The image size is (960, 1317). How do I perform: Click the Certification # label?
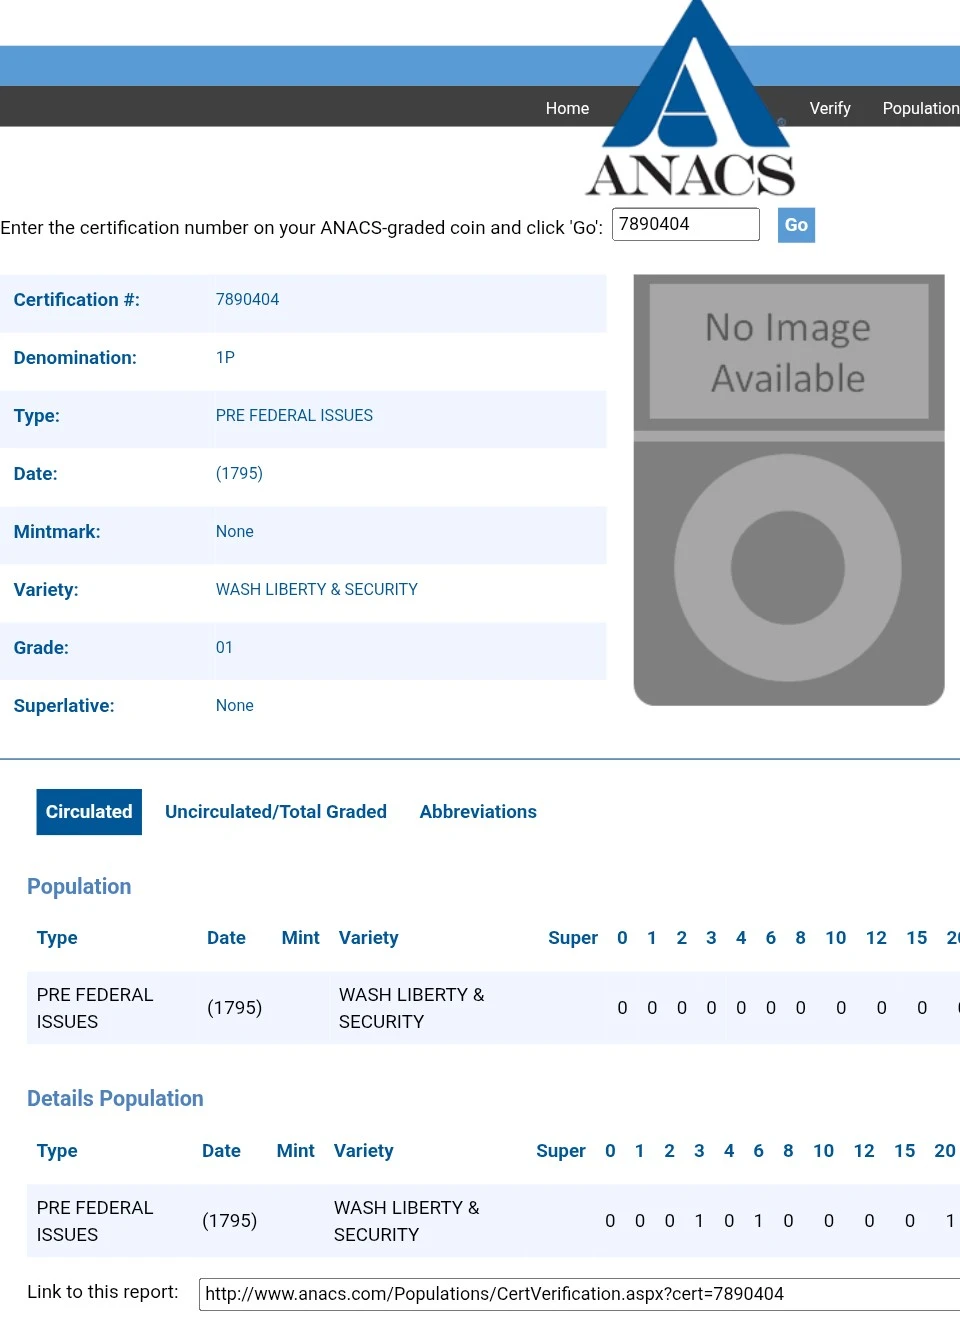tap(77, 300)
